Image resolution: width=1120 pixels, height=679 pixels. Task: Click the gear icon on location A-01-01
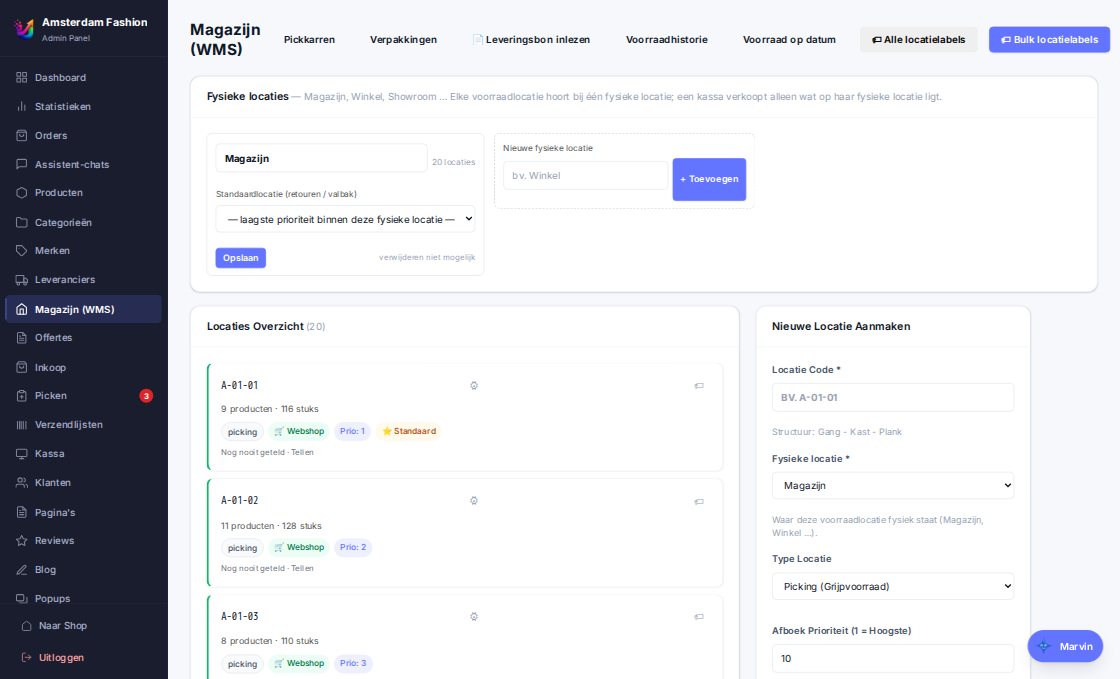474,386
